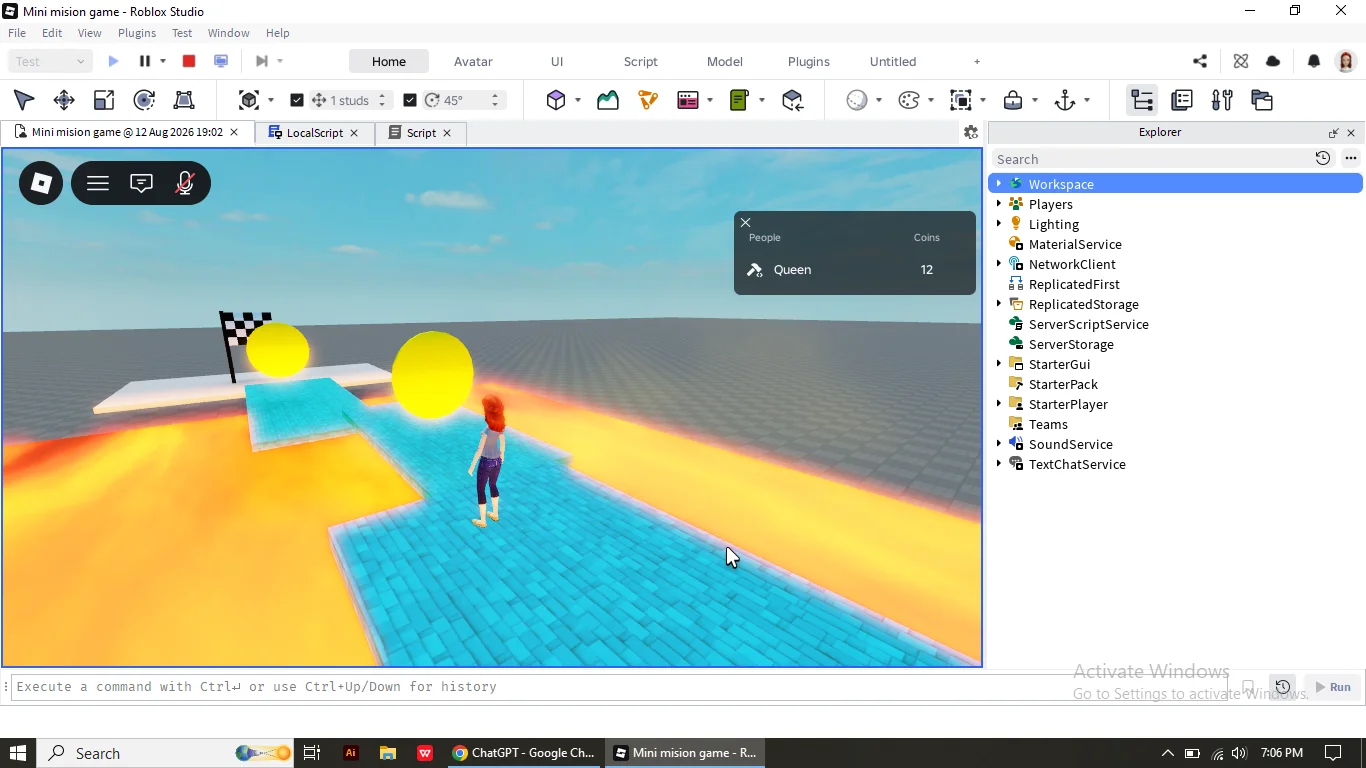1366x768 pixels.
Task: Pause the running playtest
Action: click(145, 61)
